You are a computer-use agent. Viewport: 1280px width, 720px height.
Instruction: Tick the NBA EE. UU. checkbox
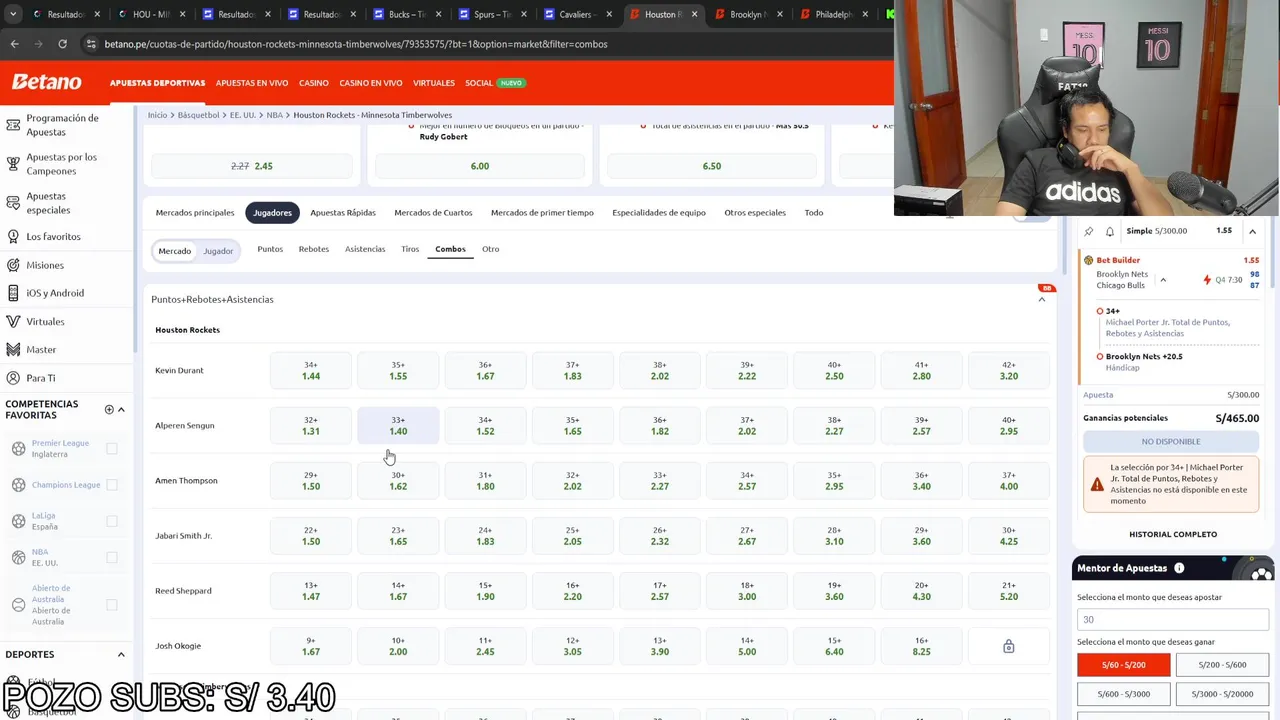pos(112,557)
